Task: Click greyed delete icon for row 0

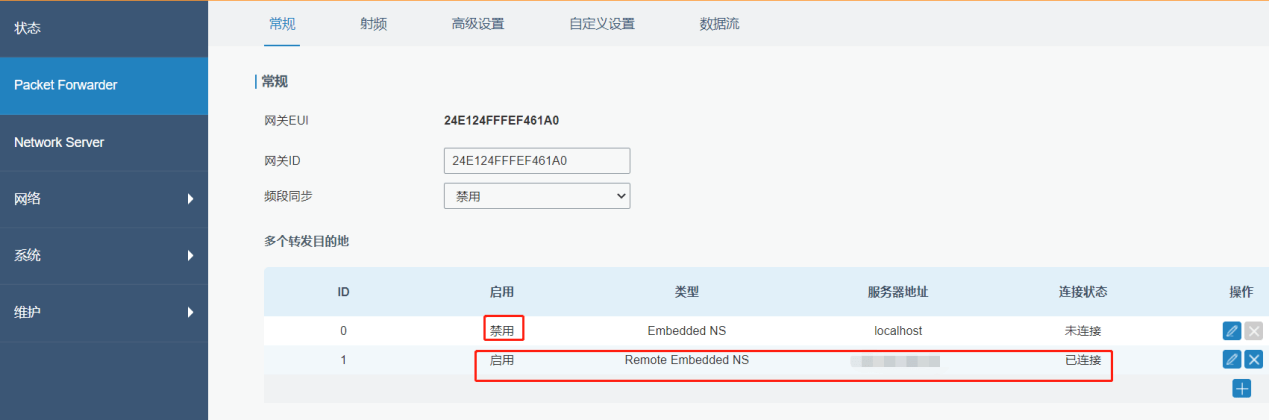Action: [x=1253, y=331]
